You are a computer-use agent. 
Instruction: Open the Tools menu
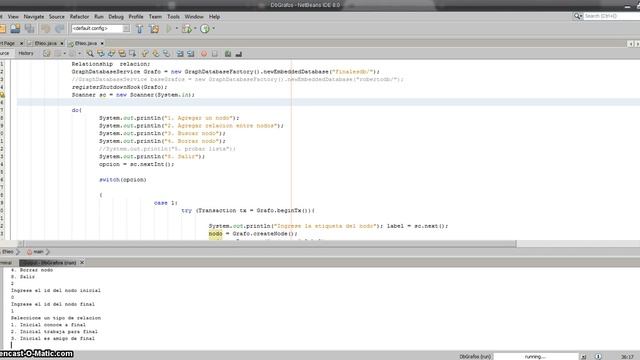tap(173, 17)
